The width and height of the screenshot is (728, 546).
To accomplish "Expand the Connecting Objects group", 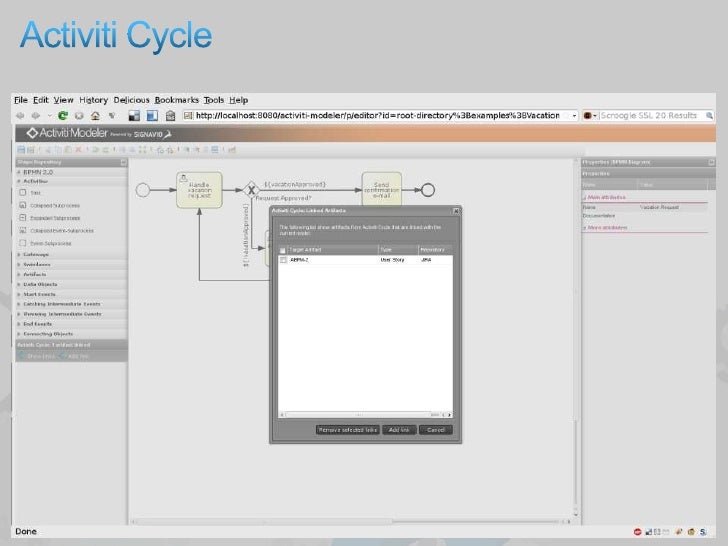I will 19,334.
